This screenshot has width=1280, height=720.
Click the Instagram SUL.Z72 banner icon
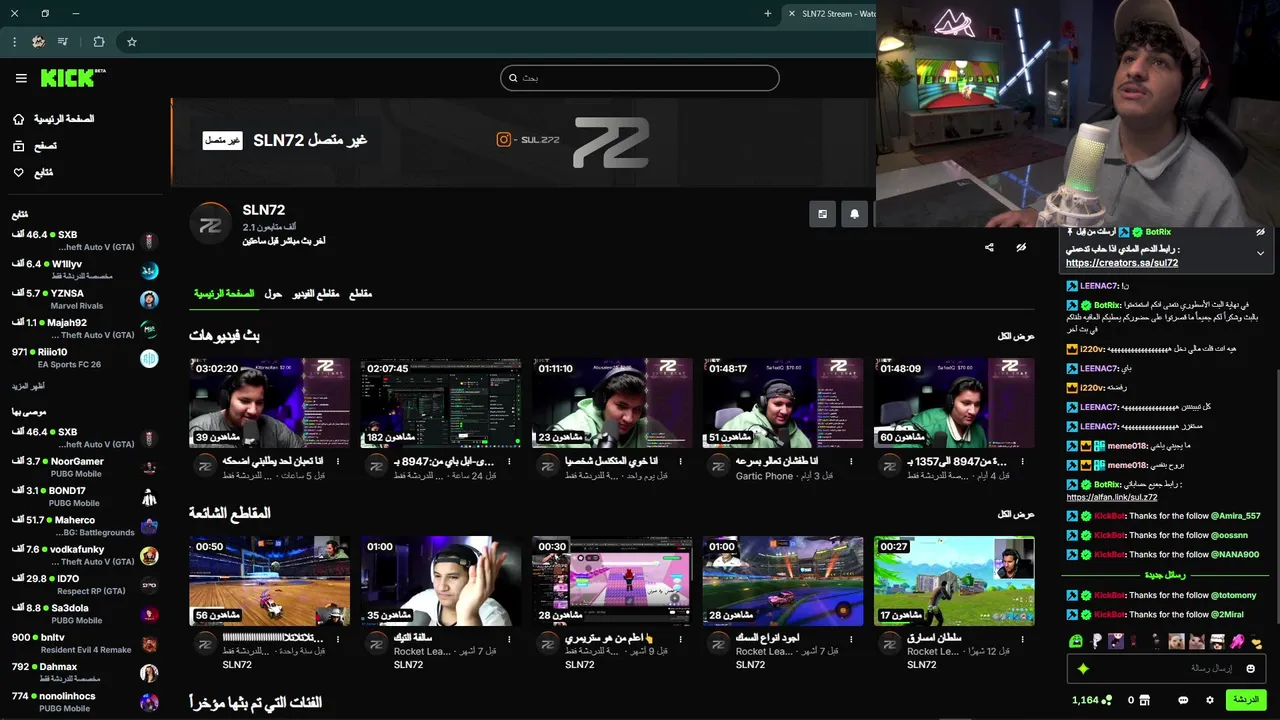tap(504, 140)
